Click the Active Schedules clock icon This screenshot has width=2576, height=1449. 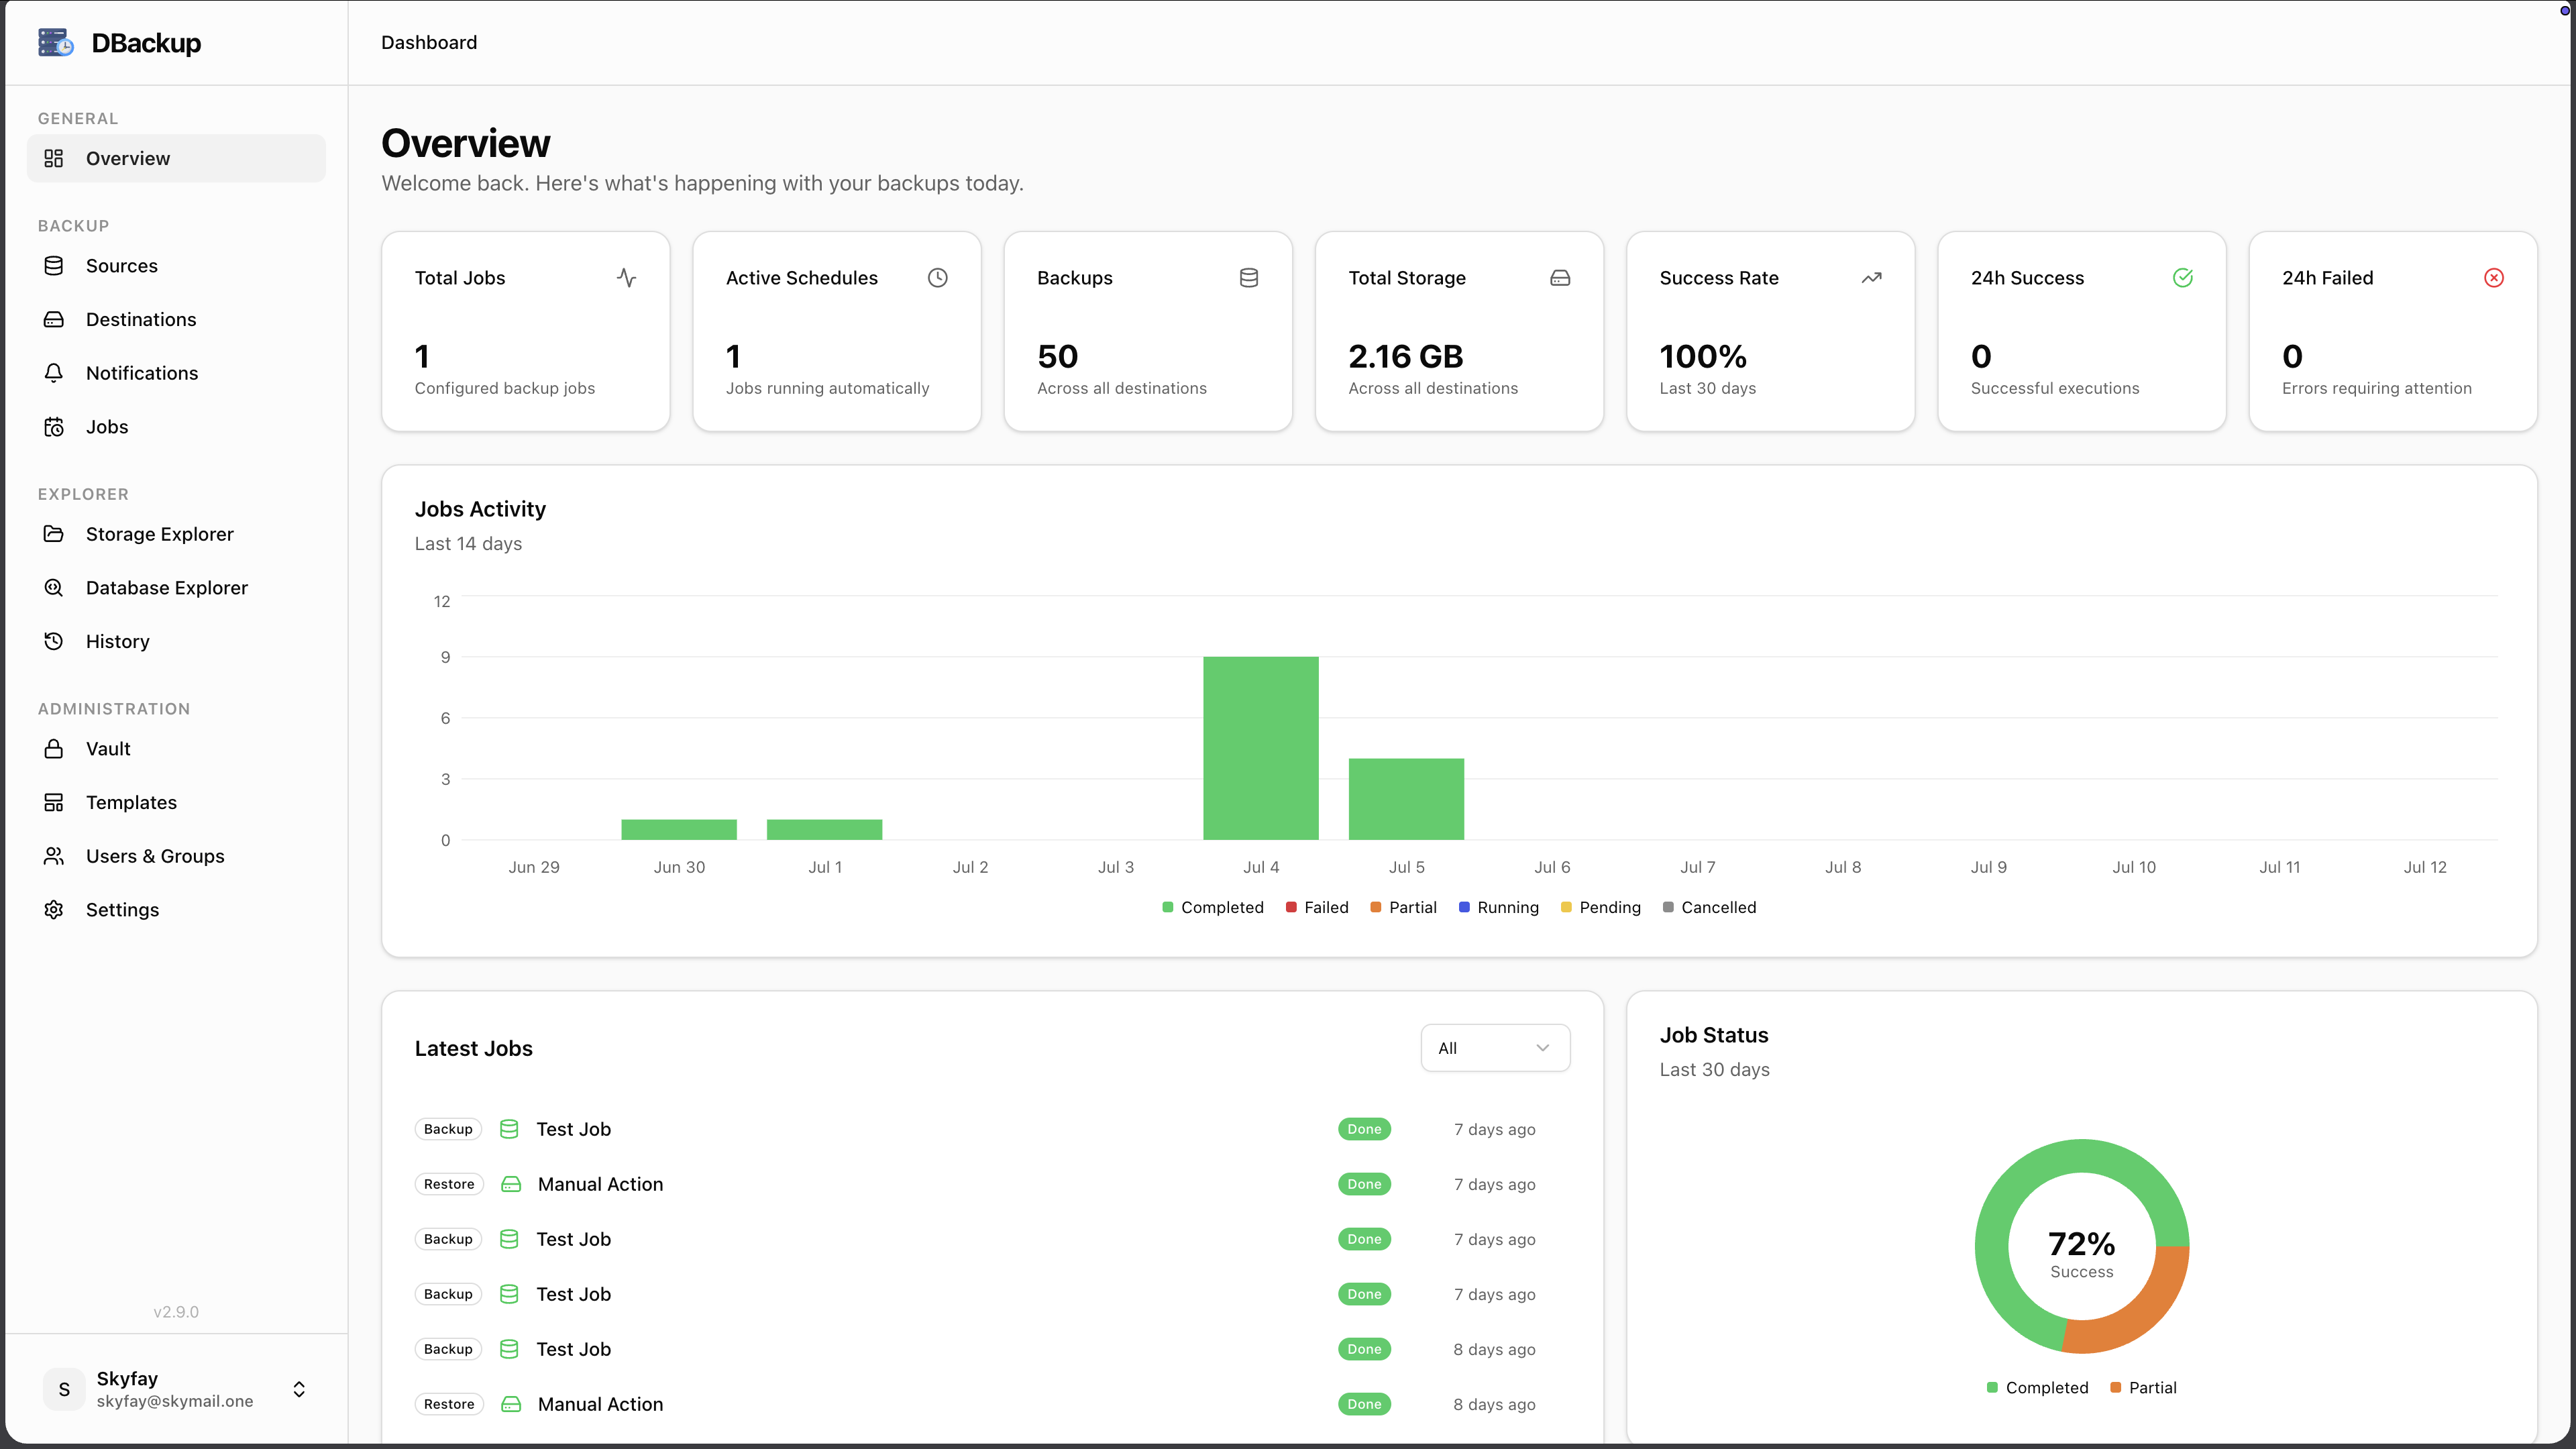pyautogui.click(x=937, y=278)
